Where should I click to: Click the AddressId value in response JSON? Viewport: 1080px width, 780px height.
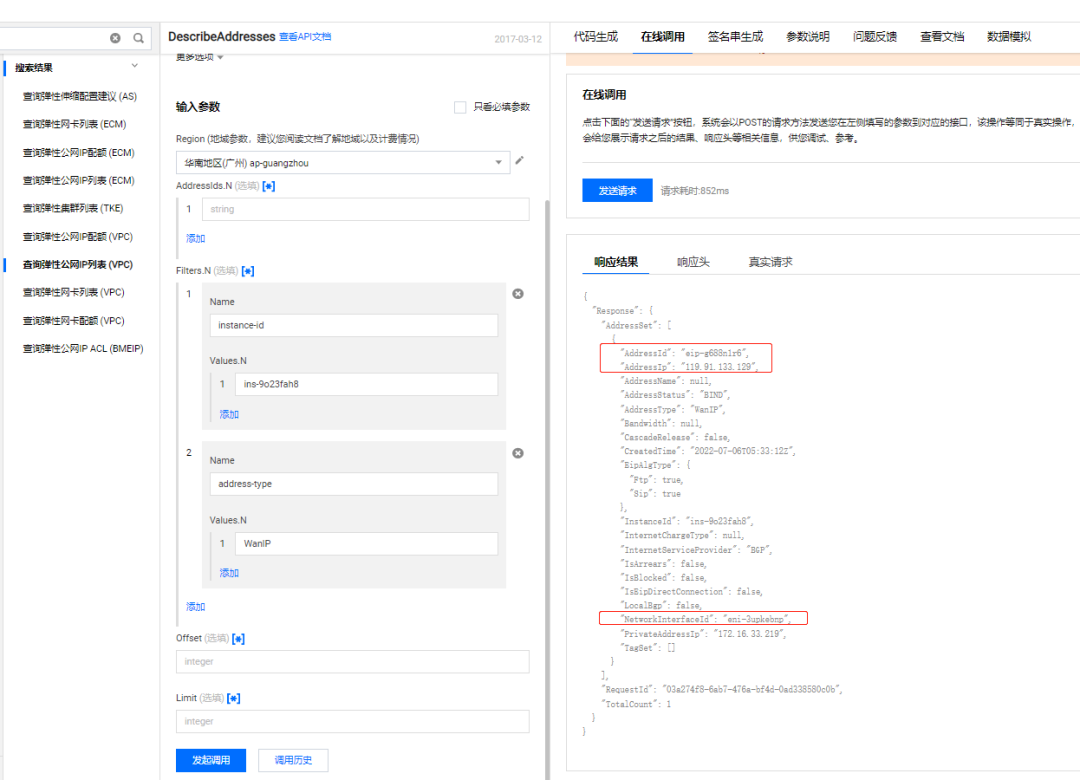pyautogui.click(x=714, y=353)
